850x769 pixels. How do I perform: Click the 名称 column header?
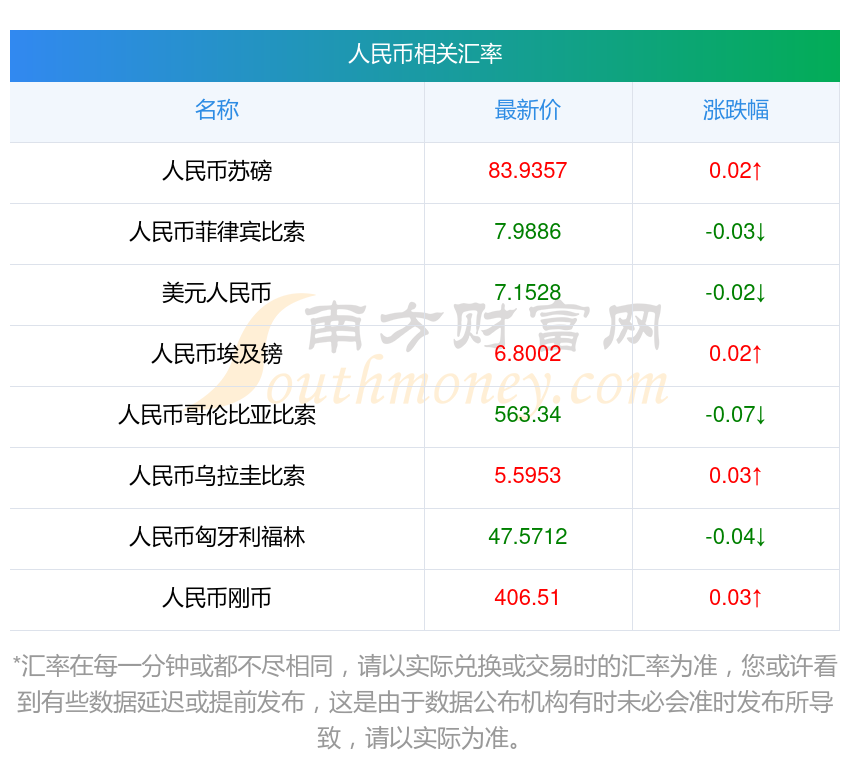(217, 110)
